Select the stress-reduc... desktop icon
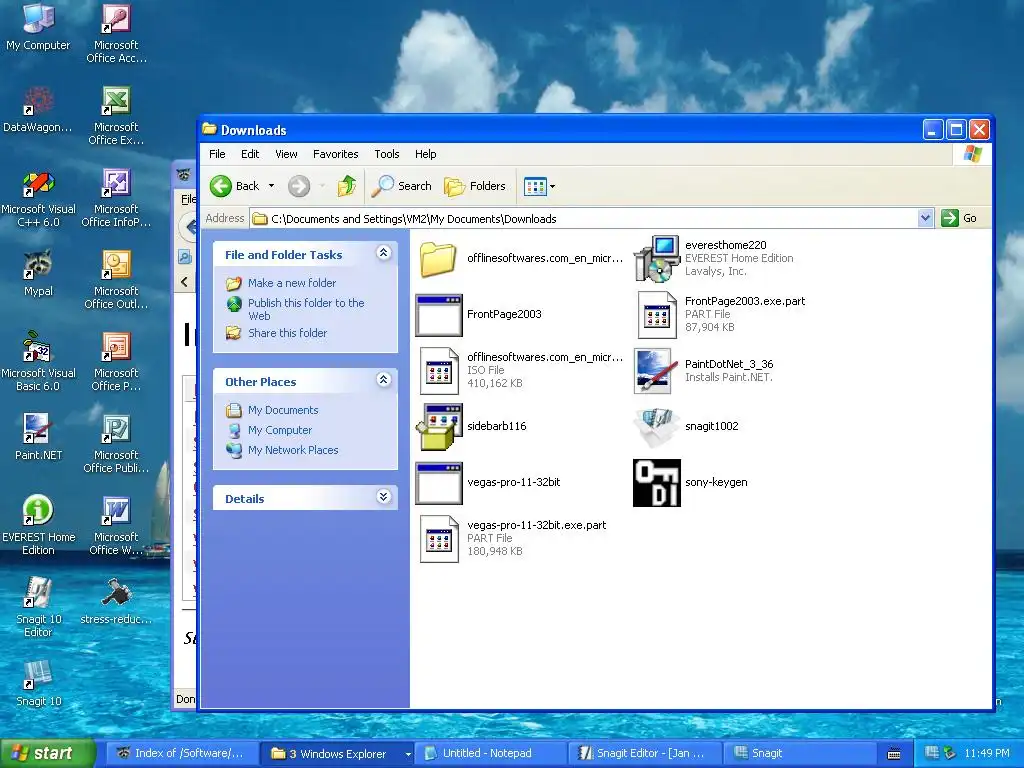The width and height of the screenshot is (1024, 768). [116, 601]
